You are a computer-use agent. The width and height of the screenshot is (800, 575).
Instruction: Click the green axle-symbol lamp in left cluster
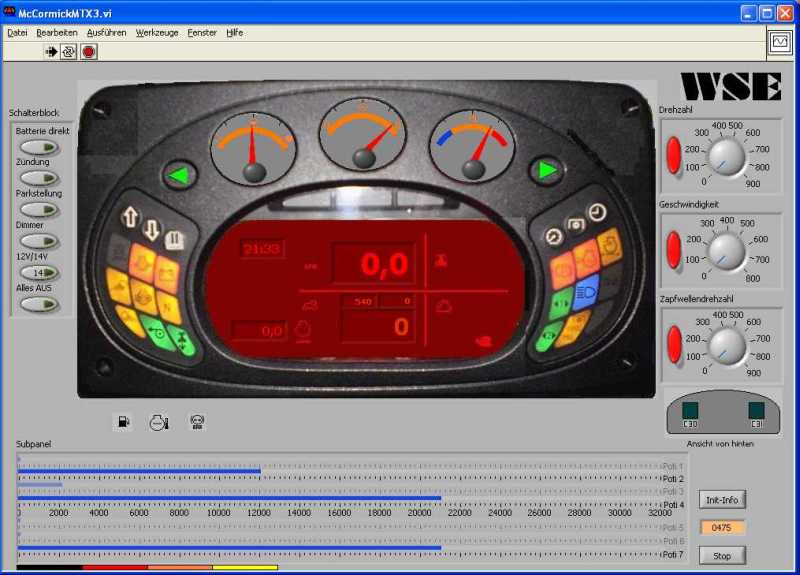[x=182, y=340]
